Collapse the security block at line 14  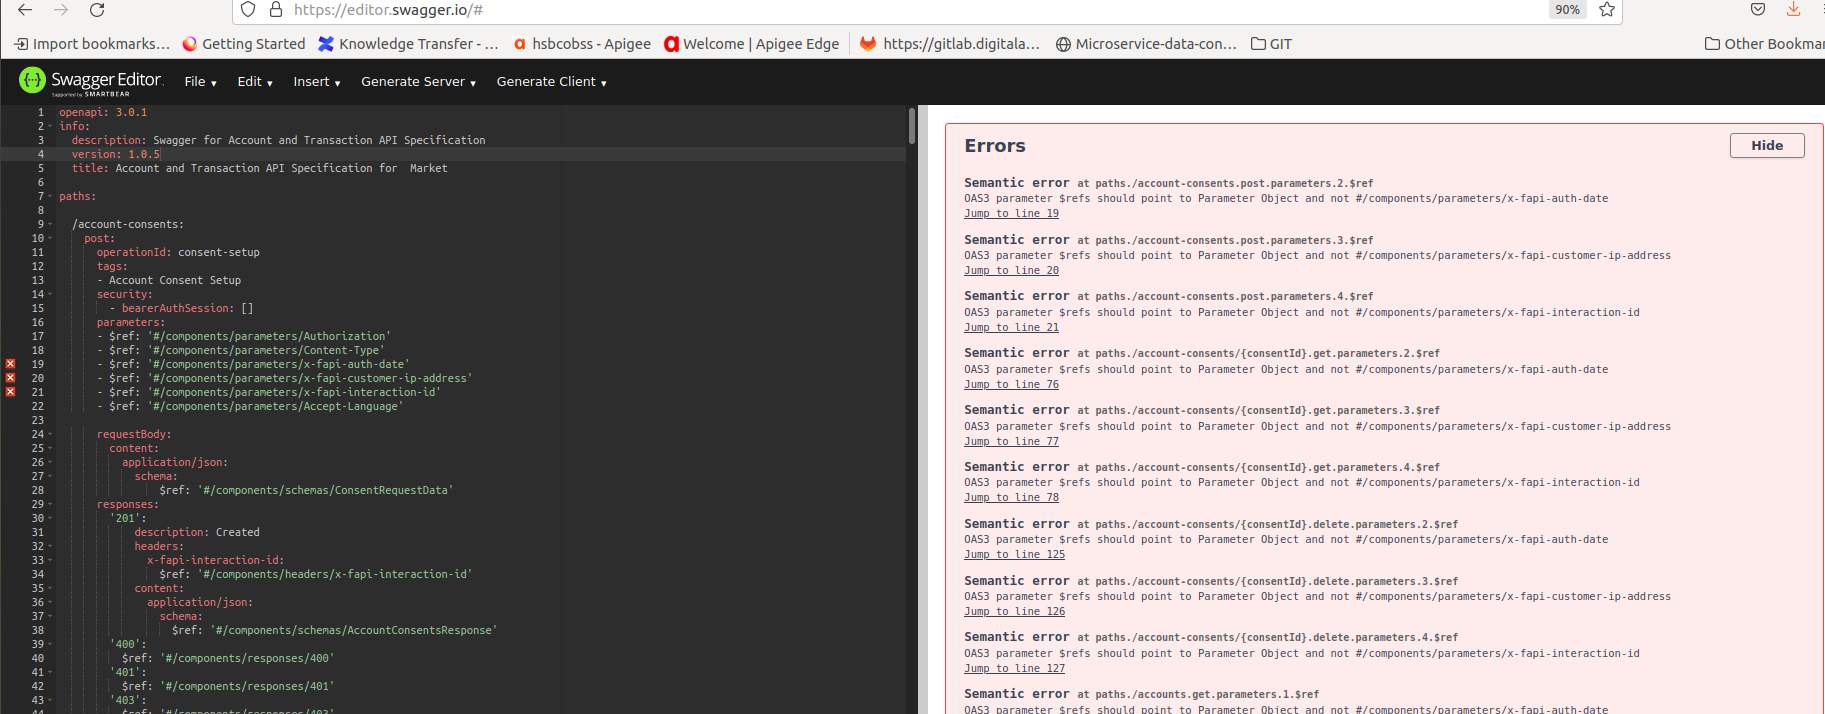(x=50, y=294)
